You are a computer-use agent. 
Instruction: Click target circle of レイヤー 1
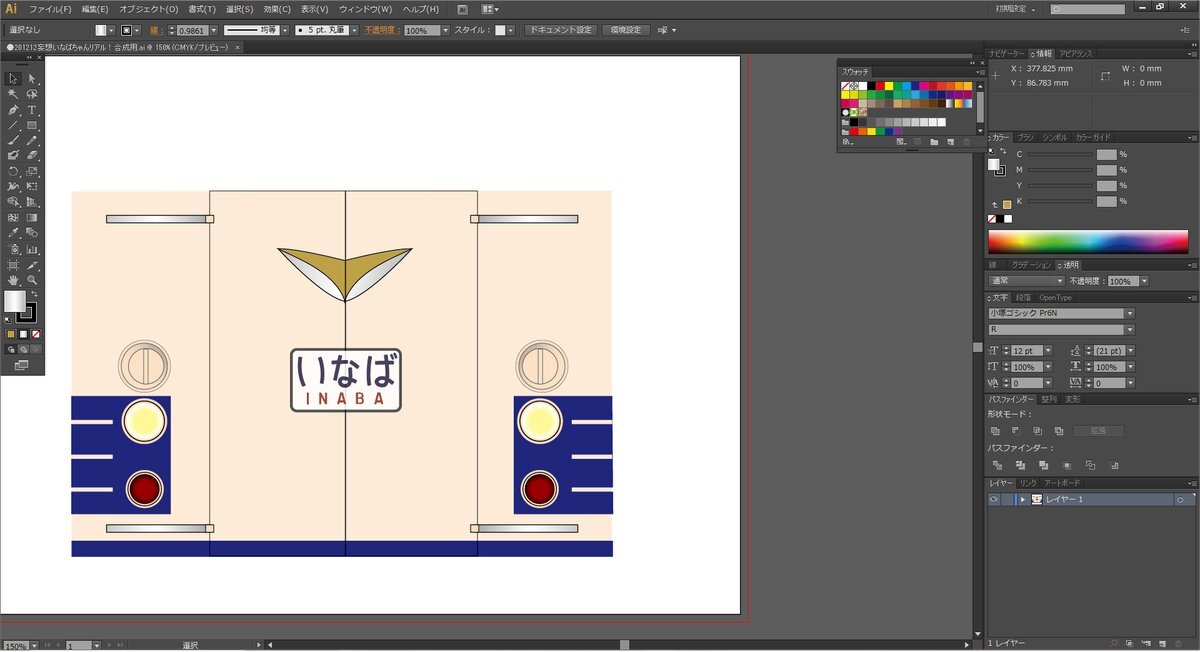1180,499
